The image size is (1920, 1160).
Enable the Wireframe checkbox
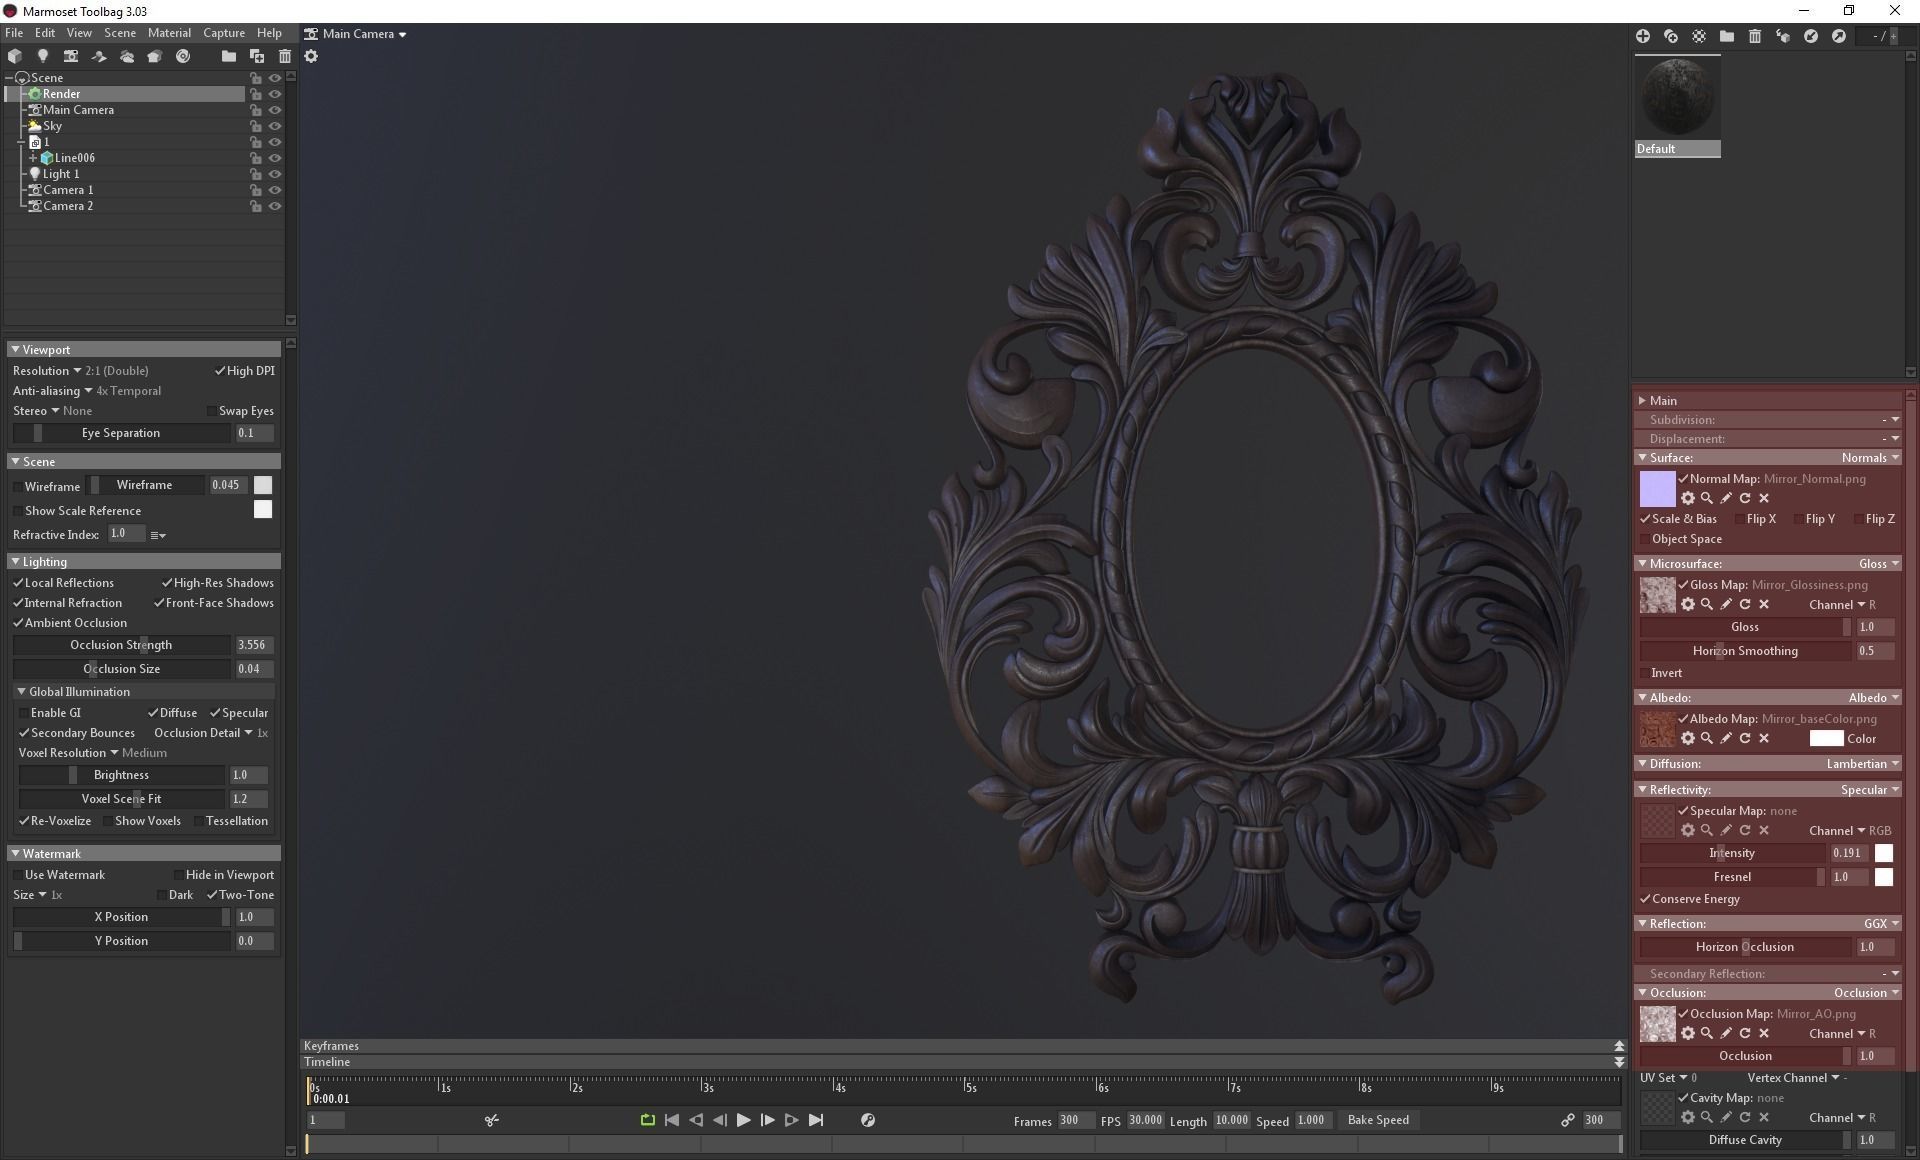point(19,487)
